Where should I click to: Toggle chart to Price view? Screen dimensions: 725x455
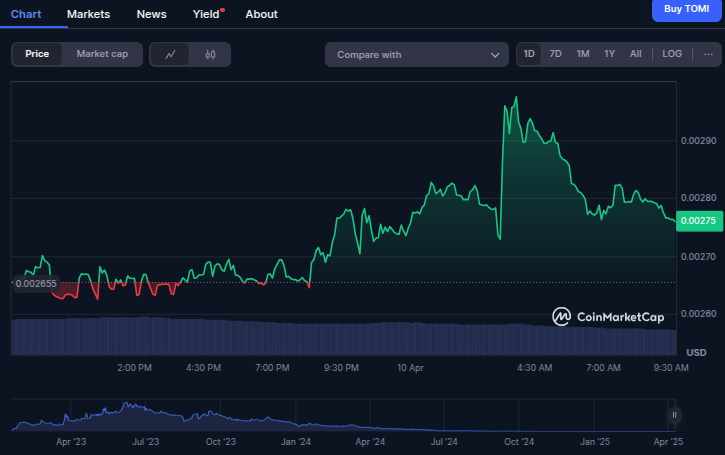(x=37, y=54)
